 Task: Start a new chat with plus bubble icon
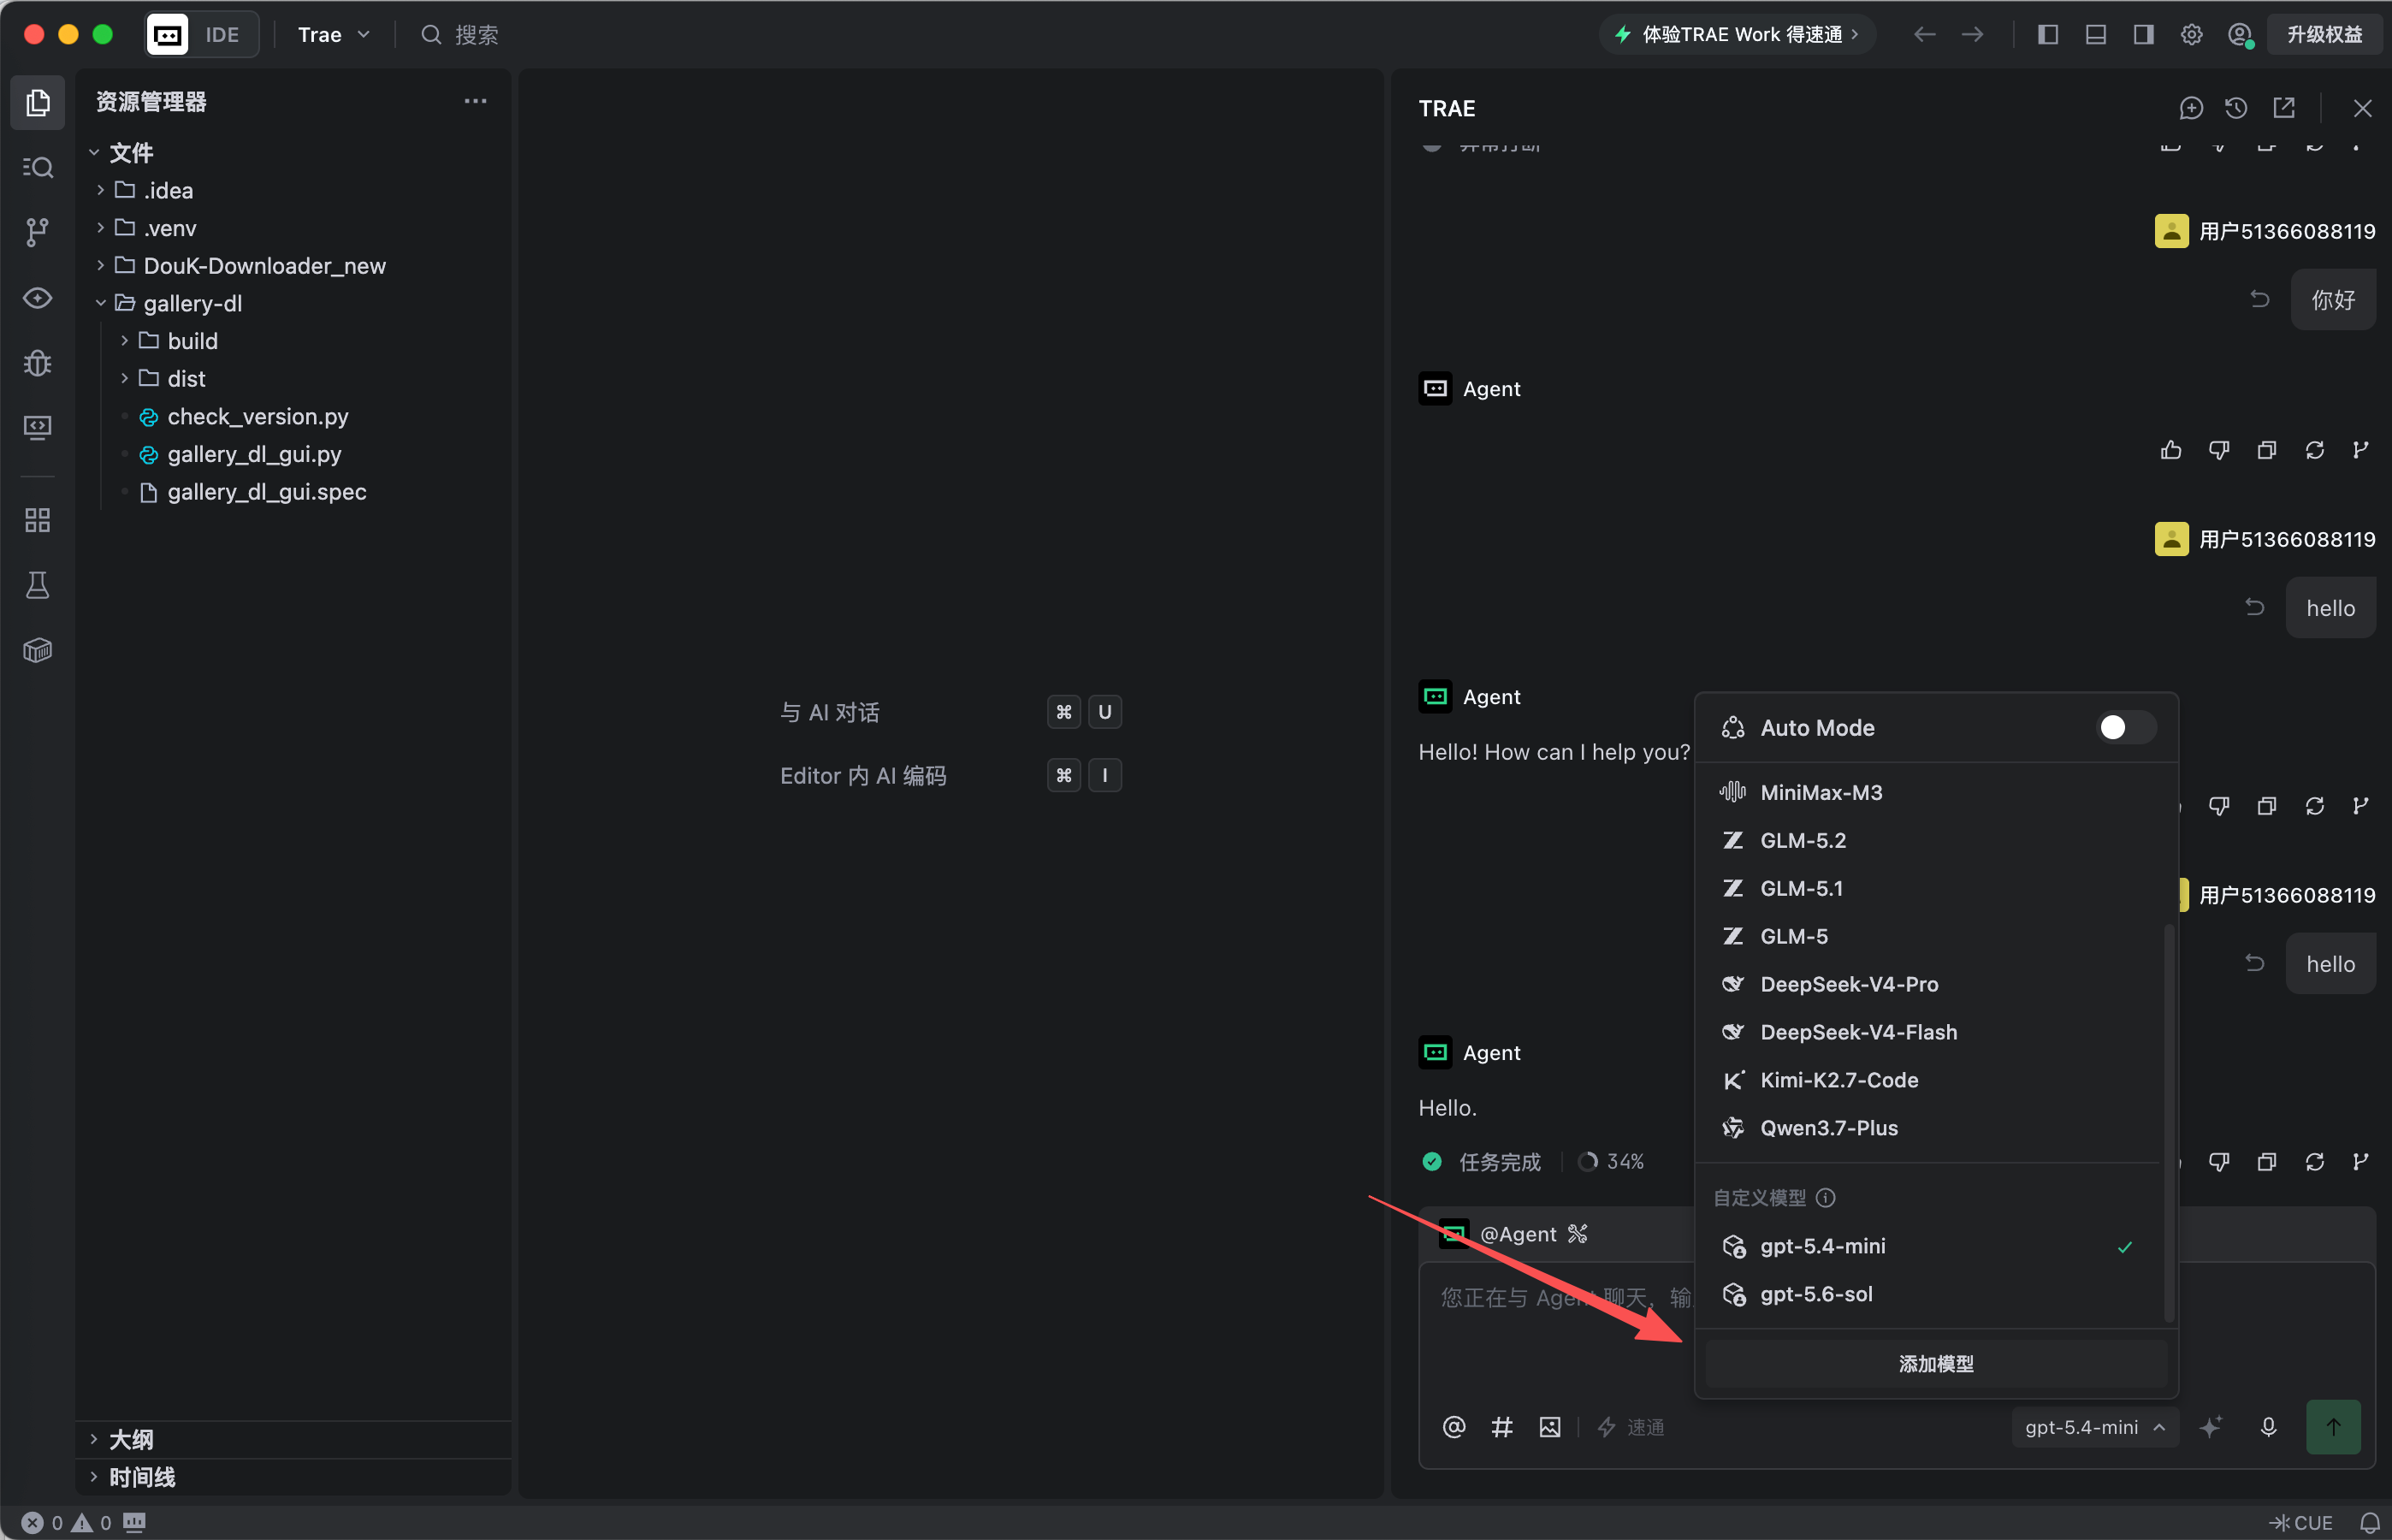tap(2190, 108)
